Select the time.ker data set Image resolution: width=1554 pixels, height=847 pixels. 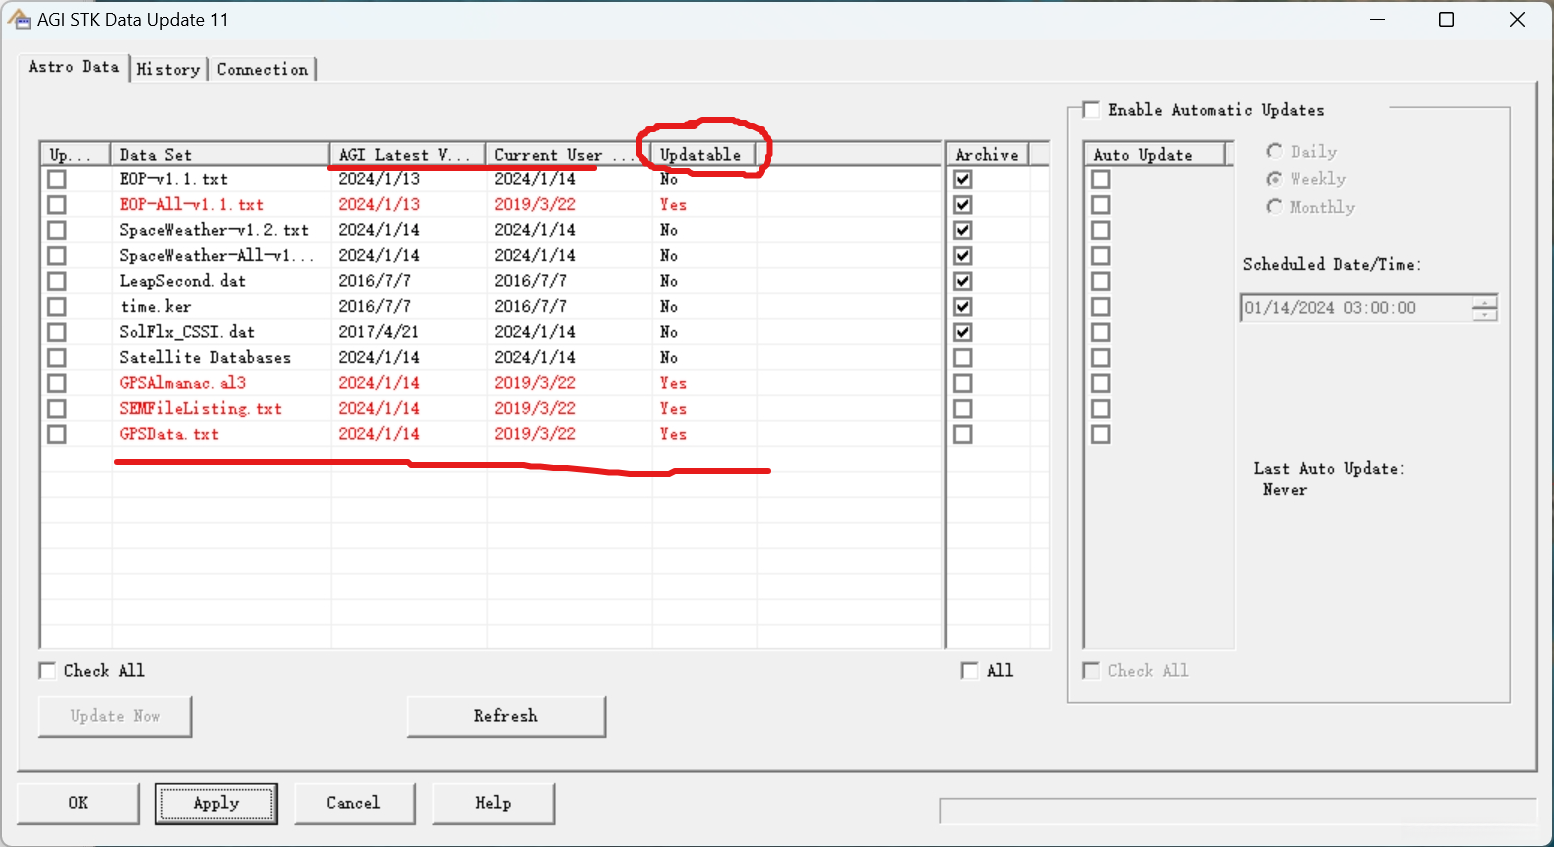click(x=155, y=306)
